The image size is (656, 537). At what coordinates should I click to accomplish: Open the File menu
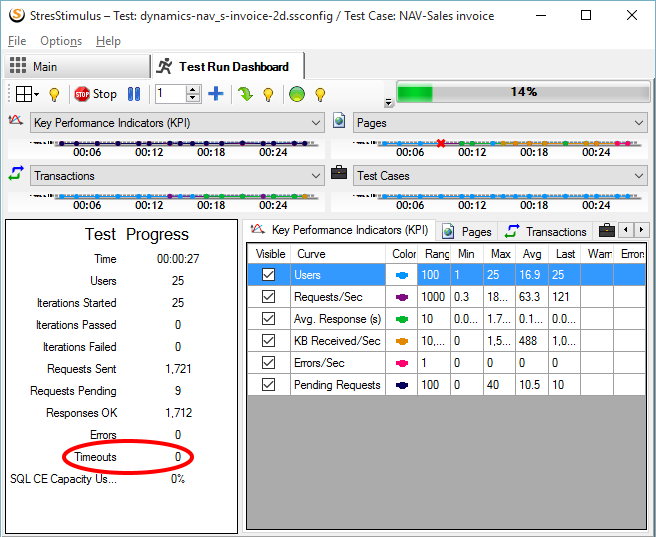tap(17, 41)
